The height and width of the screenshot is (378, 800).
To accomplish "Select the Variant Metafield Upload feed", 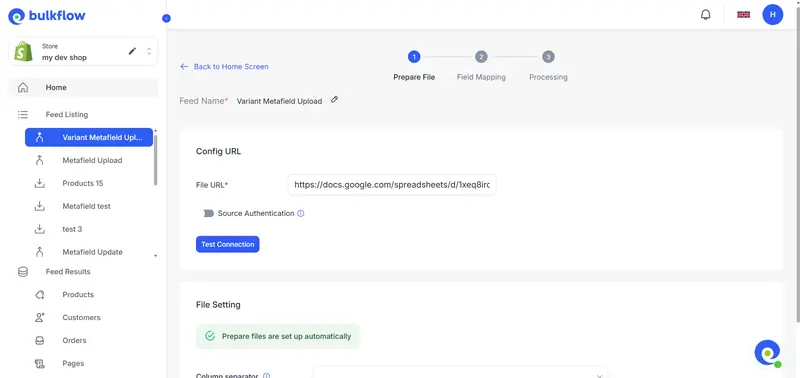I will tap(89, 137).
